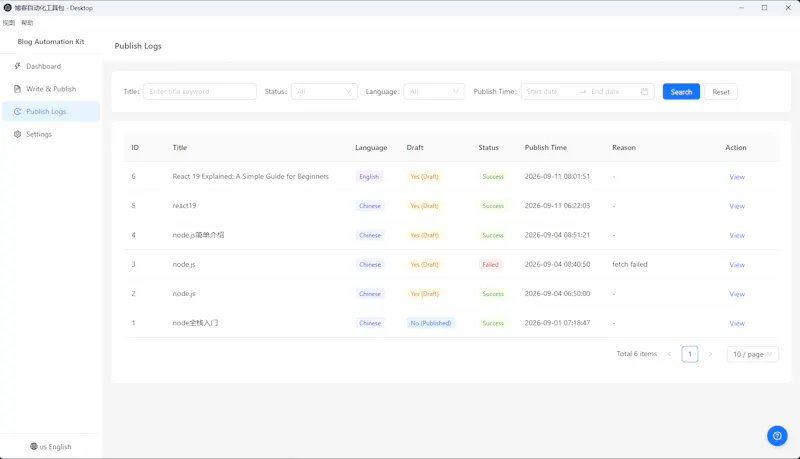Click the Failed status tag
Image resolution: width=800 pixels, height=459 pixels.
pos(490,265)
